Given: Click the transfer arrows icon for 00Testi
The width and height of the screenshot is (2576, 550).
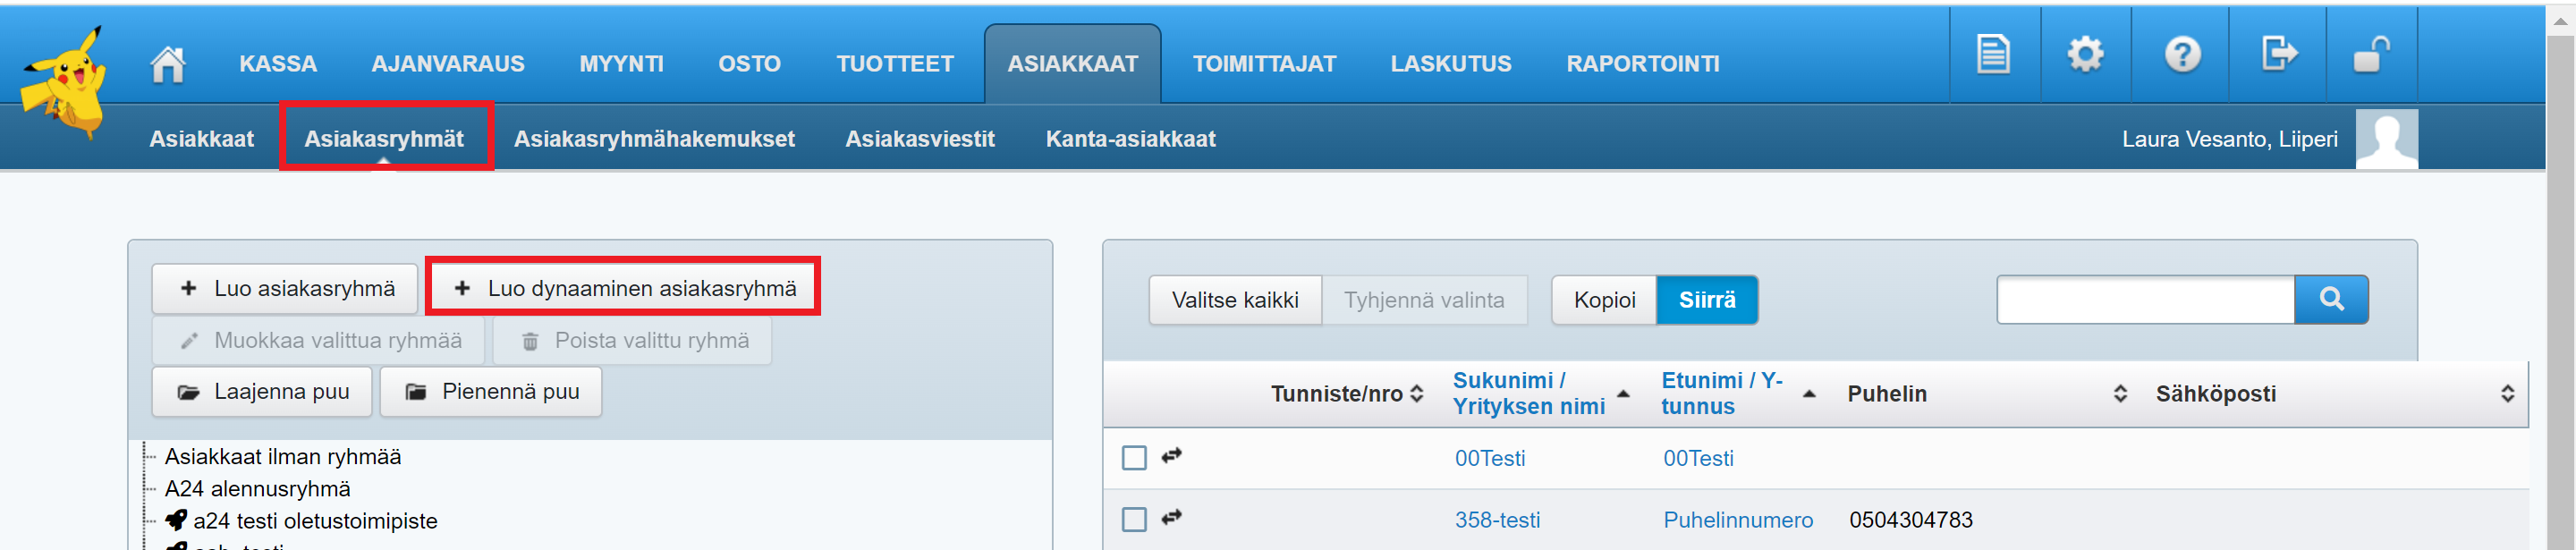Looking at the screenshot, I should (1171, 456).
